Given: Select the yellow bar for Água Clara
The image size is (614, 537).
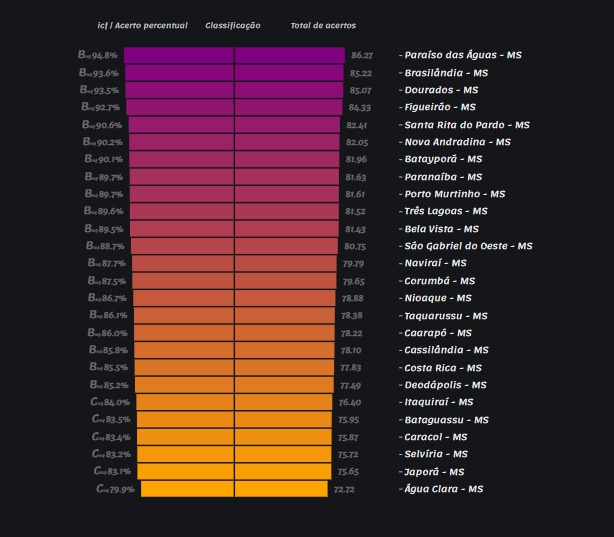Looking at the screenshot, I should (234, 489).
